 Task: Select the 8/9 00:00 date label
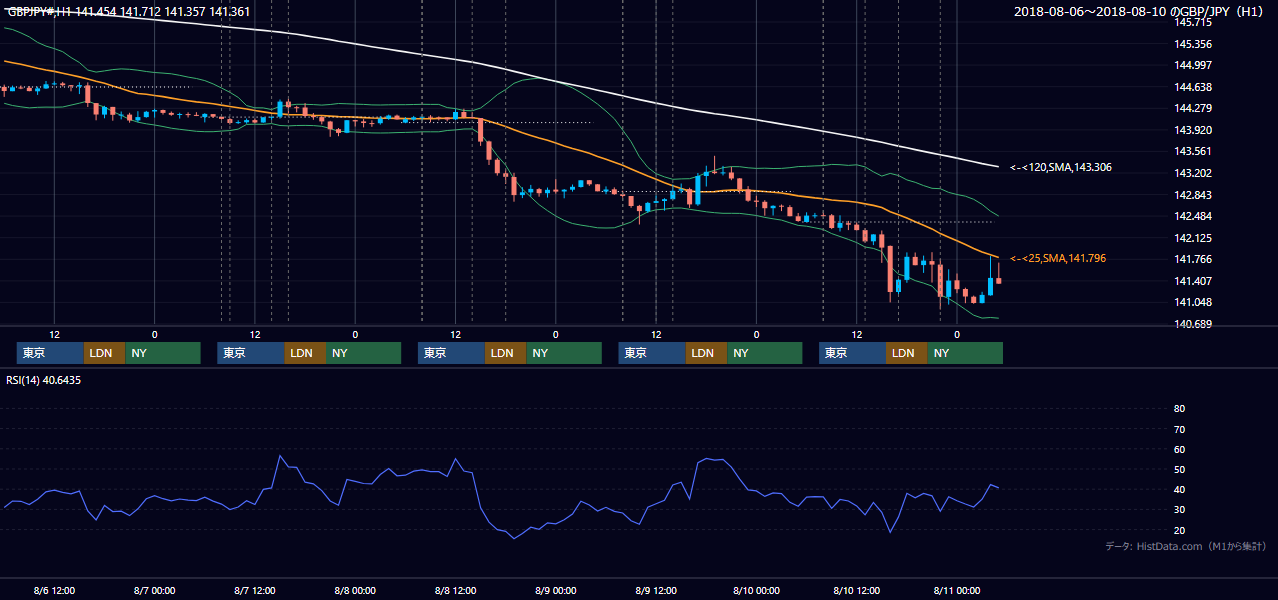[x=555, y=590]
